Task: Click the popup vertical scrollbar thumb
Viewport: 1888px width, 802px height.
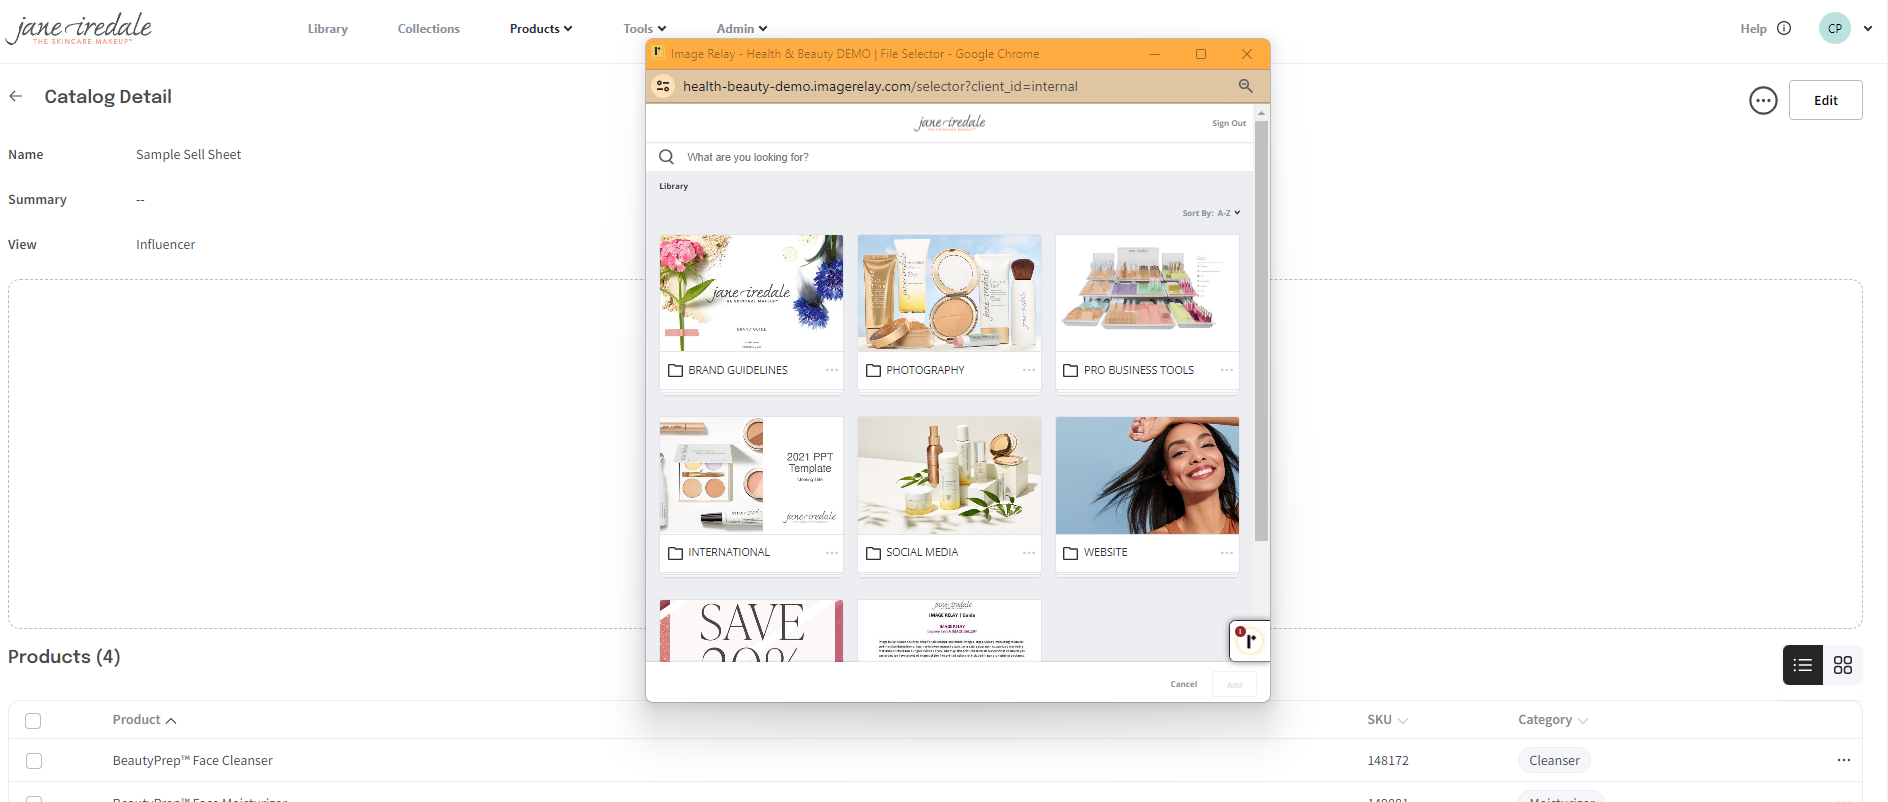Action: coord(1261,330)
